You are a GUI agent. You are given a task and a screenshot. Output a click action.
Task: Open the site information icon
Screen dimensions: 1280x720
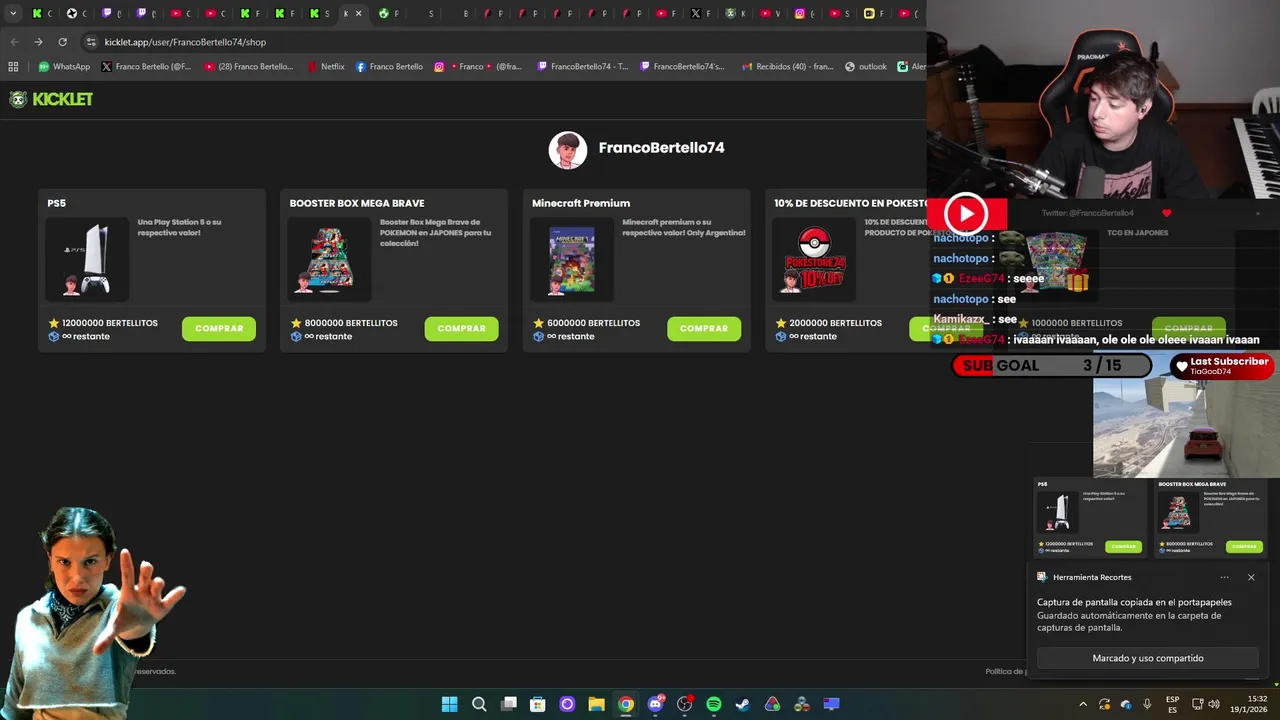pyautogui.click(x=91, y=42)
